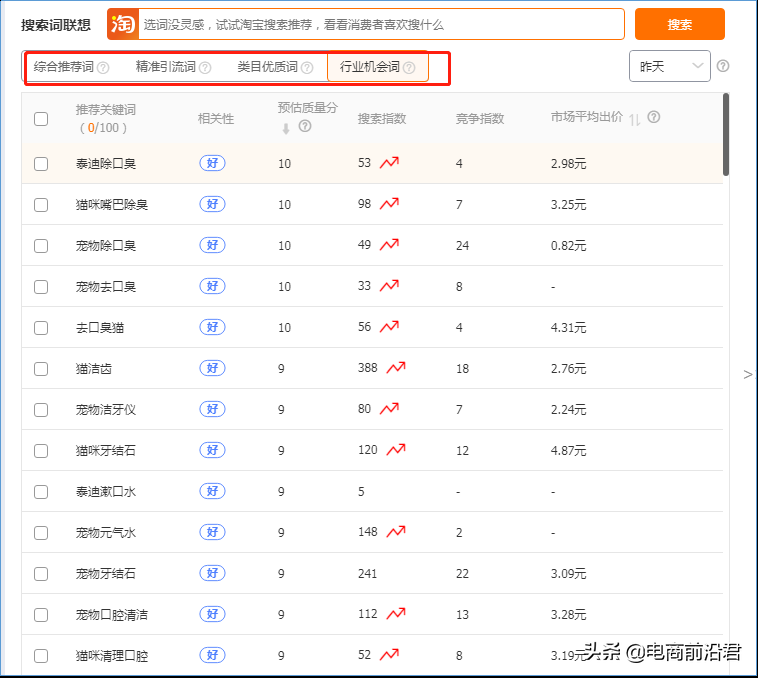The width and height of the screenshot is (758, 678).
Task: Click the keyword 泰迪漱口水
Action: (x=105, y=492)
